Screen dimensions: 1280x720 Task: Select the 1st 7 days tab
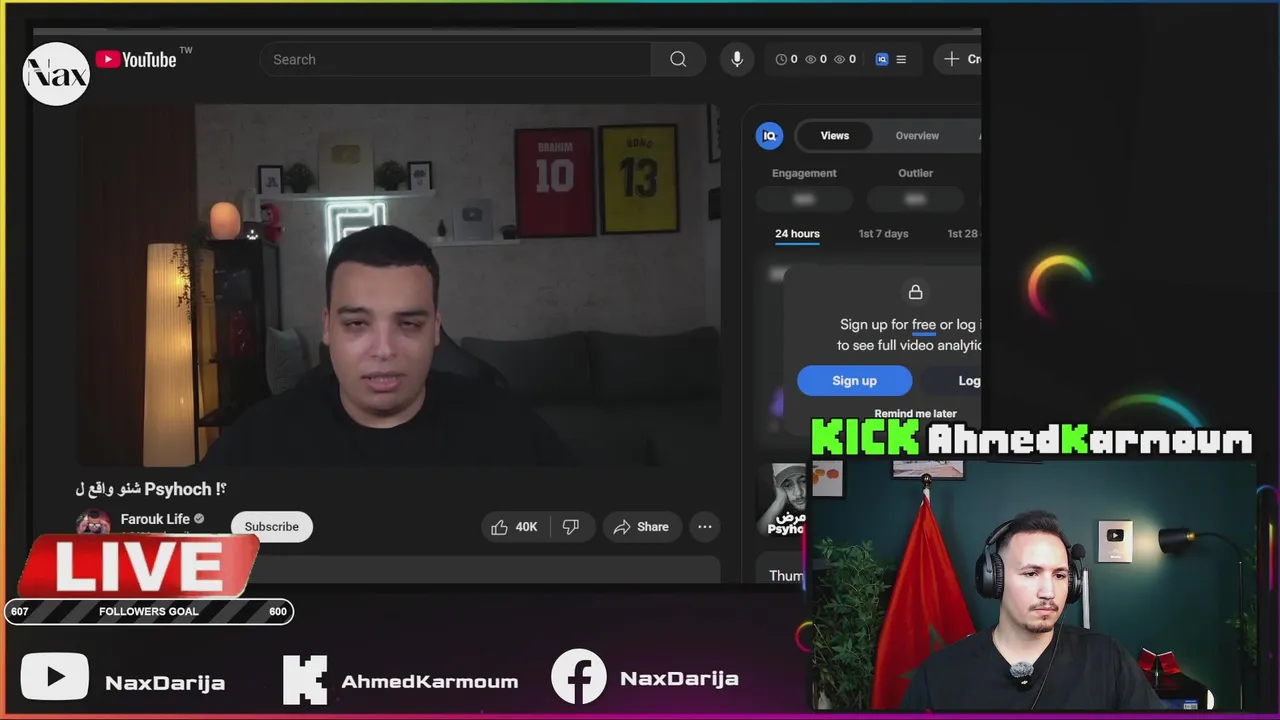(x=883, y=234)
